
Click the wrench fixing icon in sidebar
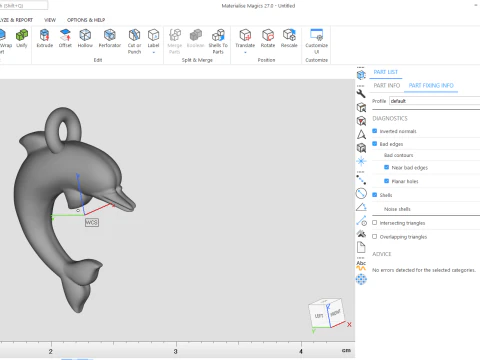click(x=361, y=94)
